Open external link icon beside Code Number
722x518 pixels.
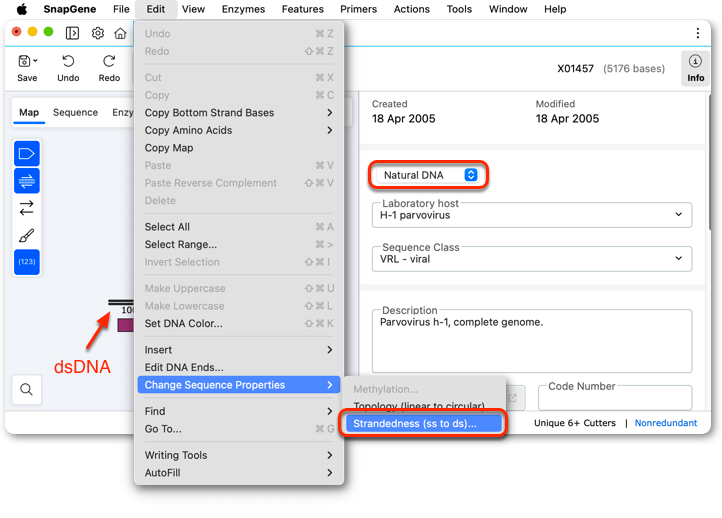[512, 397]
